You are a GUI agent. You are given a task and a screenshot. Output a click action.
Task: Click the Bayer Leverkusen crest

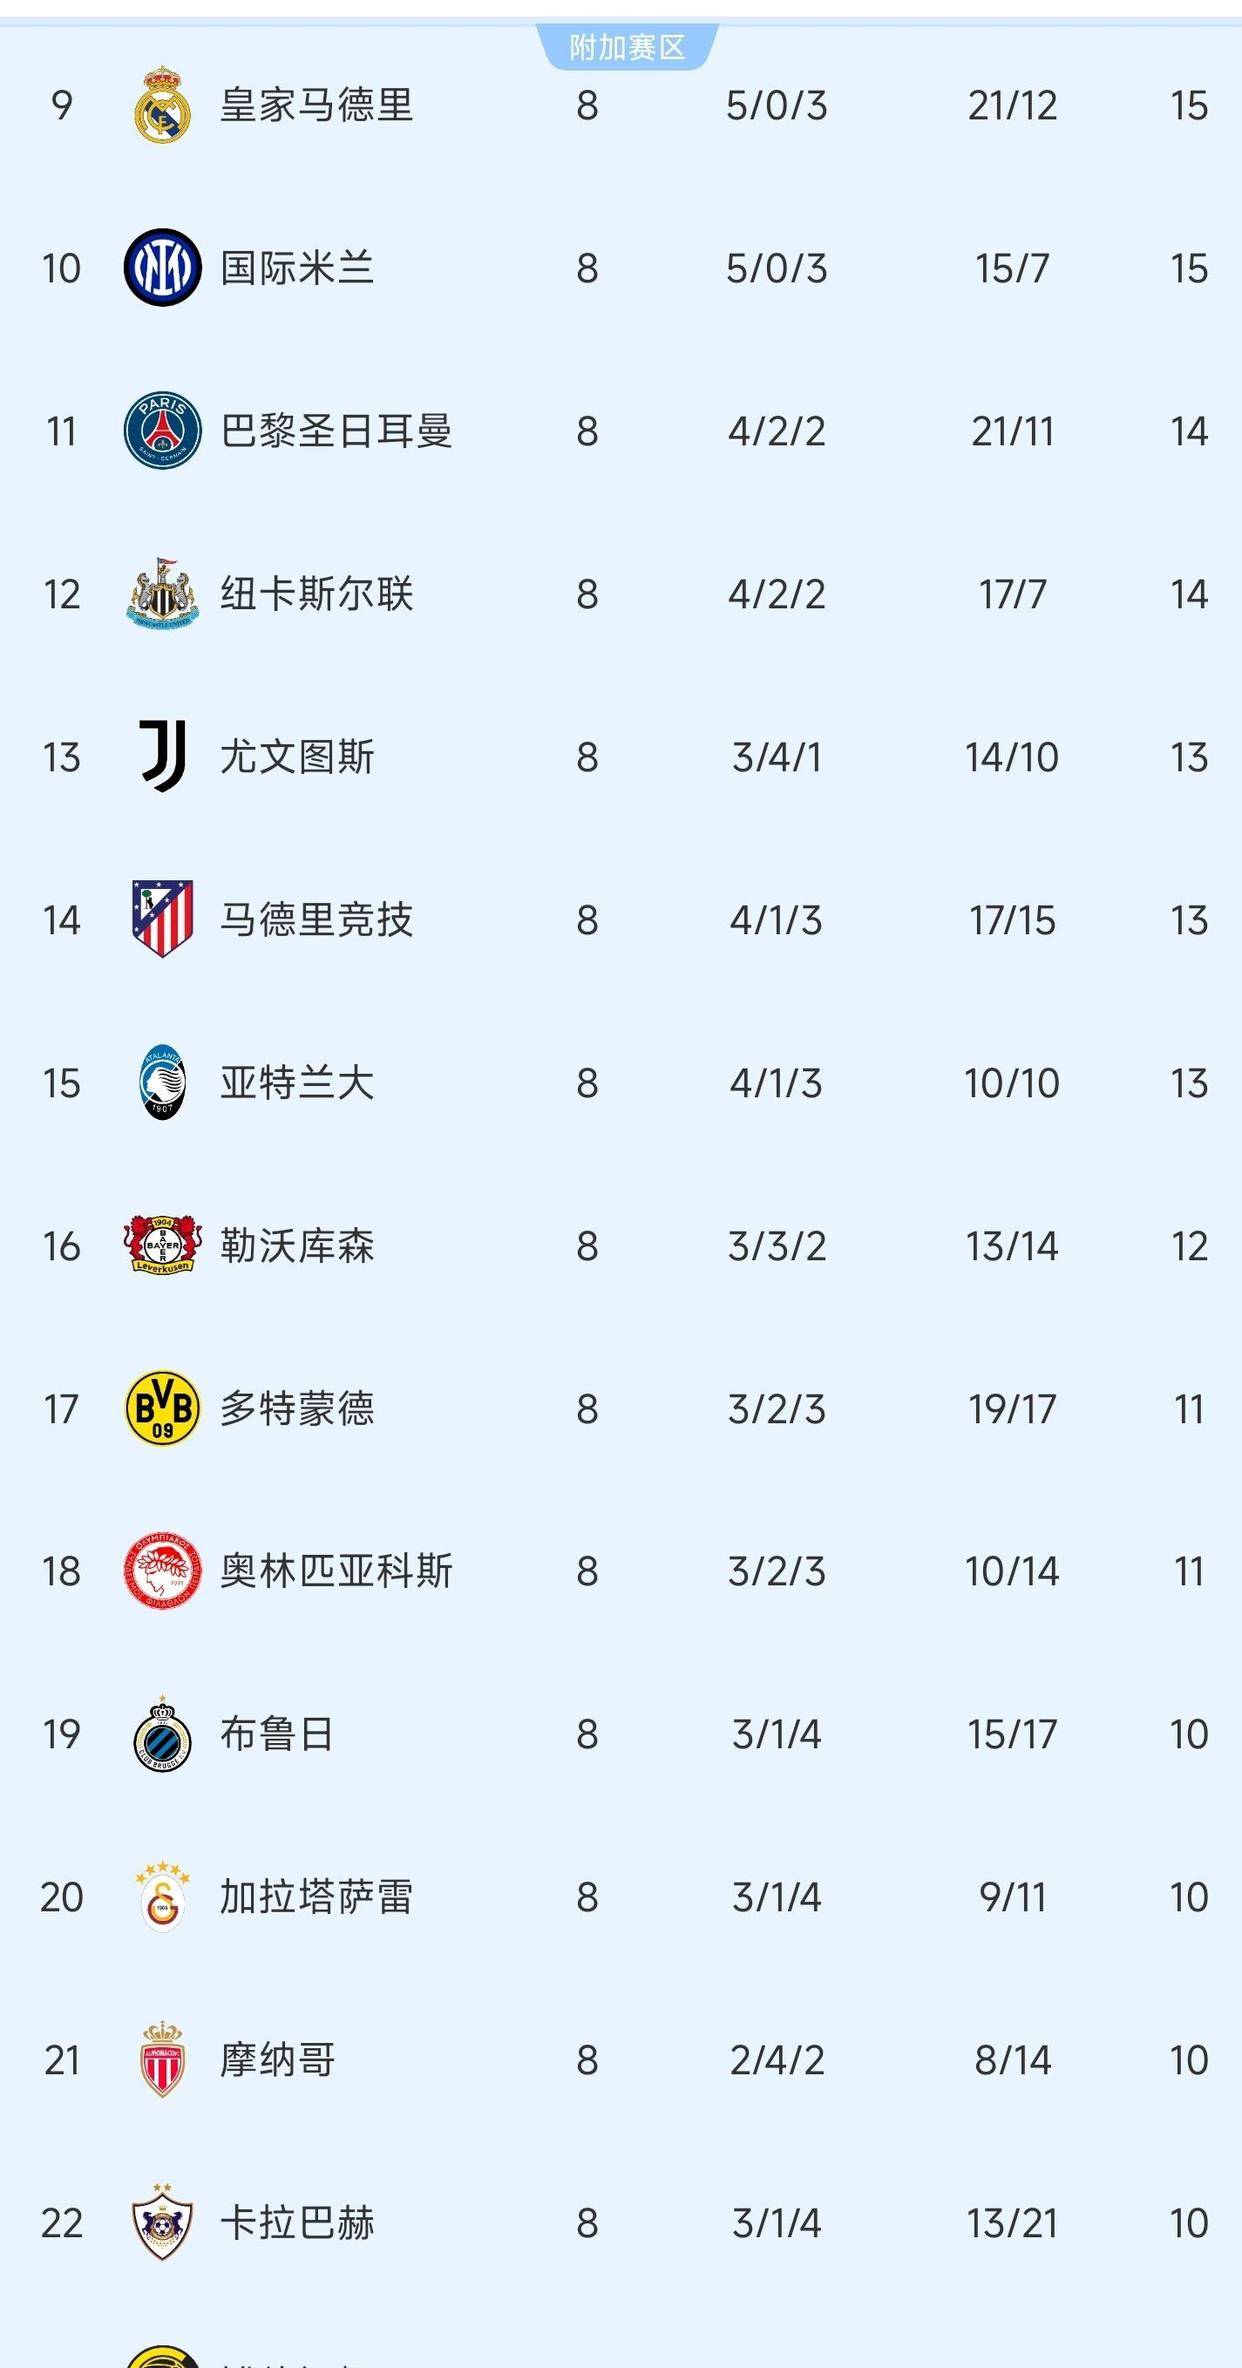[163, 1246]
